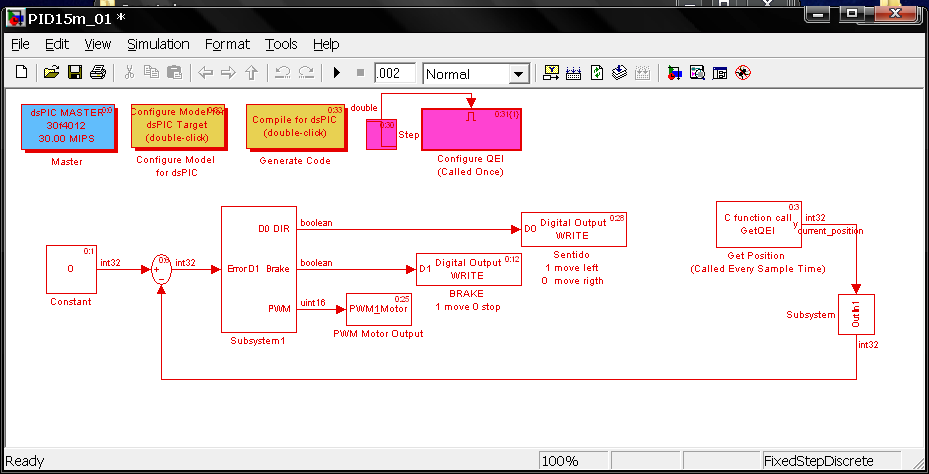This screenshot has height=474, width=929.
Task: Open the Simulation menu
Action: [x=158, y=44]
